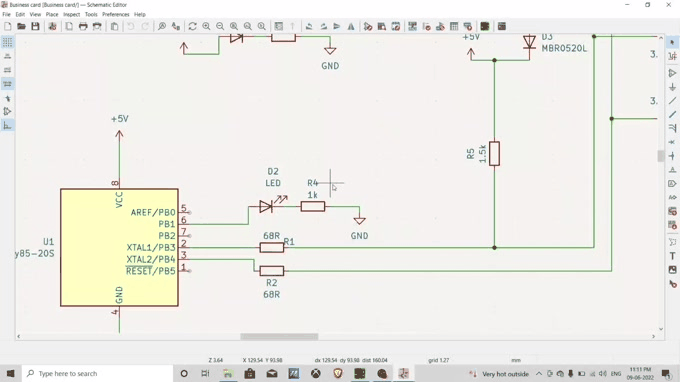
Task: Rotate selection counter-clockwise
Action: coord(309,26)
